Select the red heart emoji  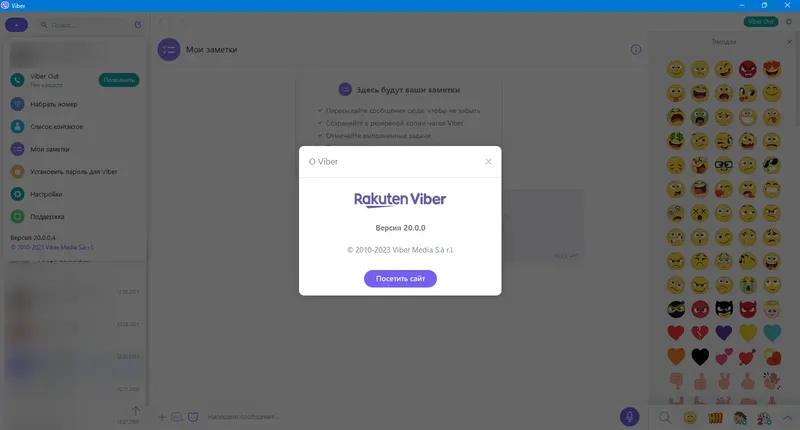(x=676, y=333)
